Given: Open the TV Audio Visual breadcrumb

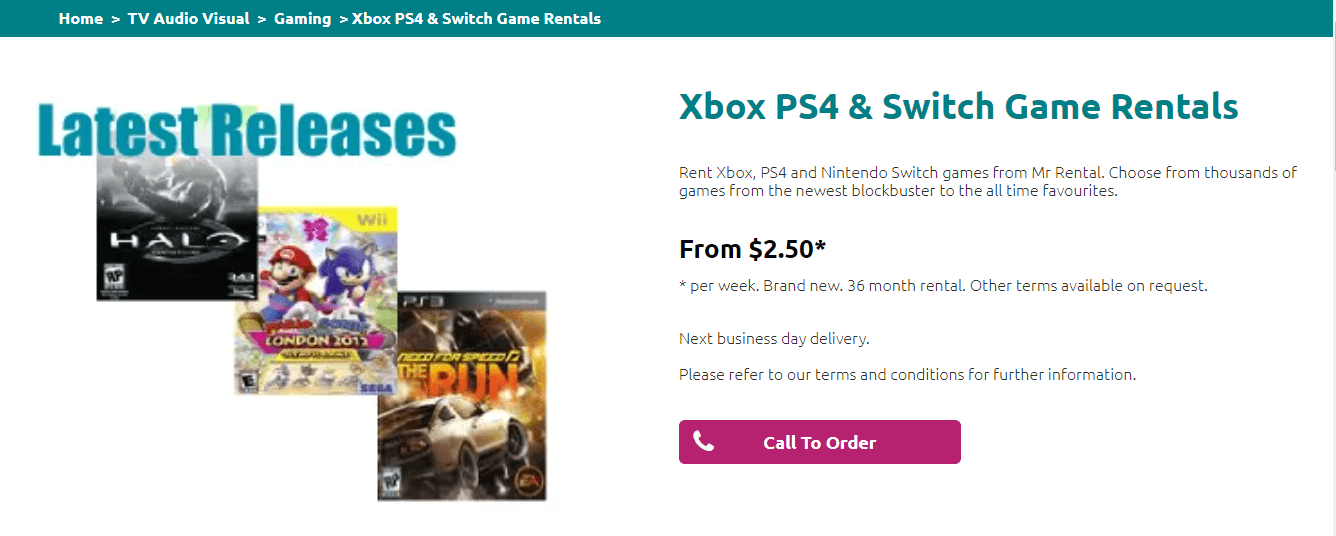Looking at the screenshot, I should tap(188, 19).
